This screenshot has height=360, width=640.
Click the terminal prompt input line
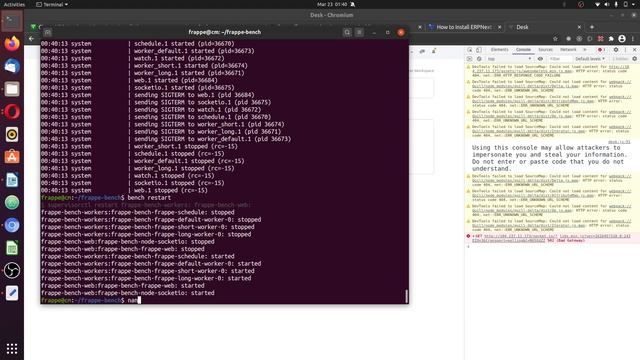tap(224, 300)
